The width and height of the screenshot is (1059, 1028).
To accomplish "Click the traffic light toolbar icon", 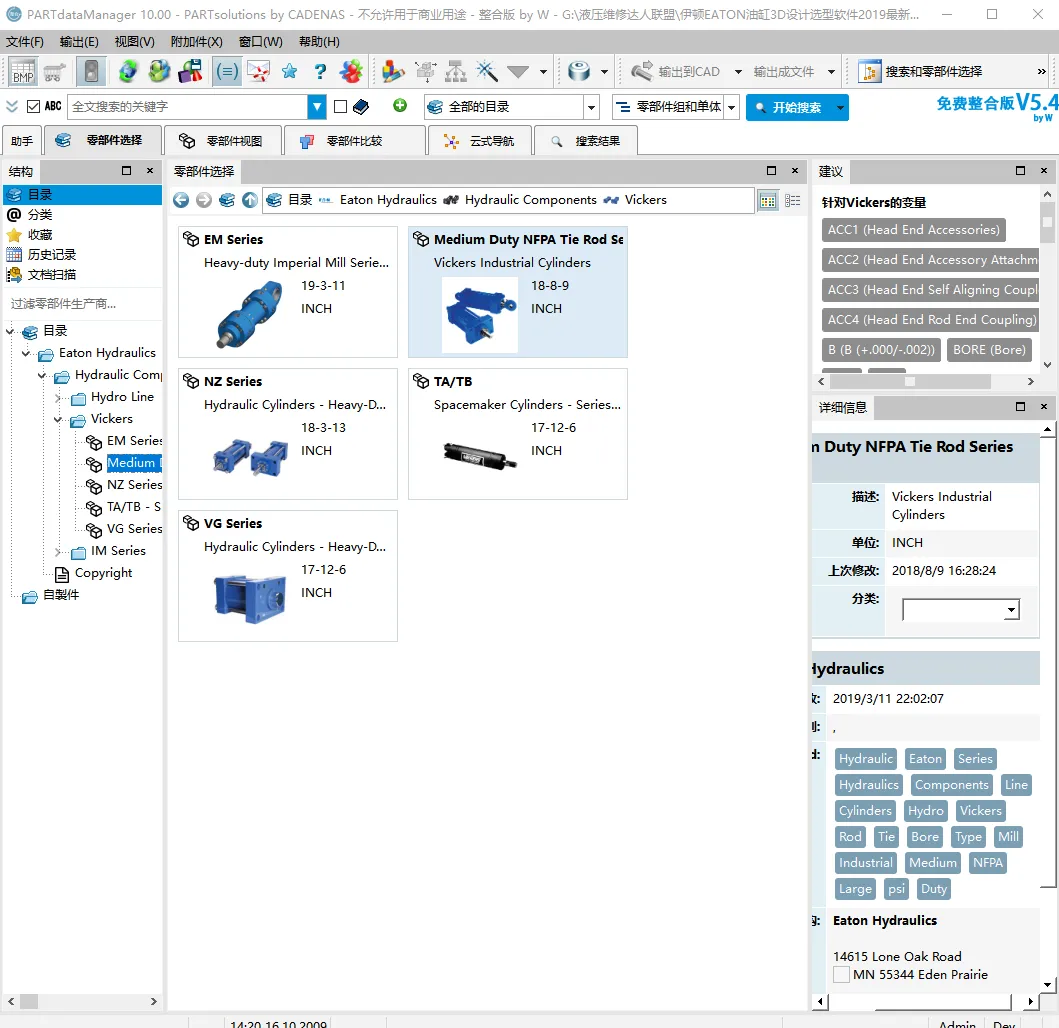I will pyautogui.click(x=91, y=71).
